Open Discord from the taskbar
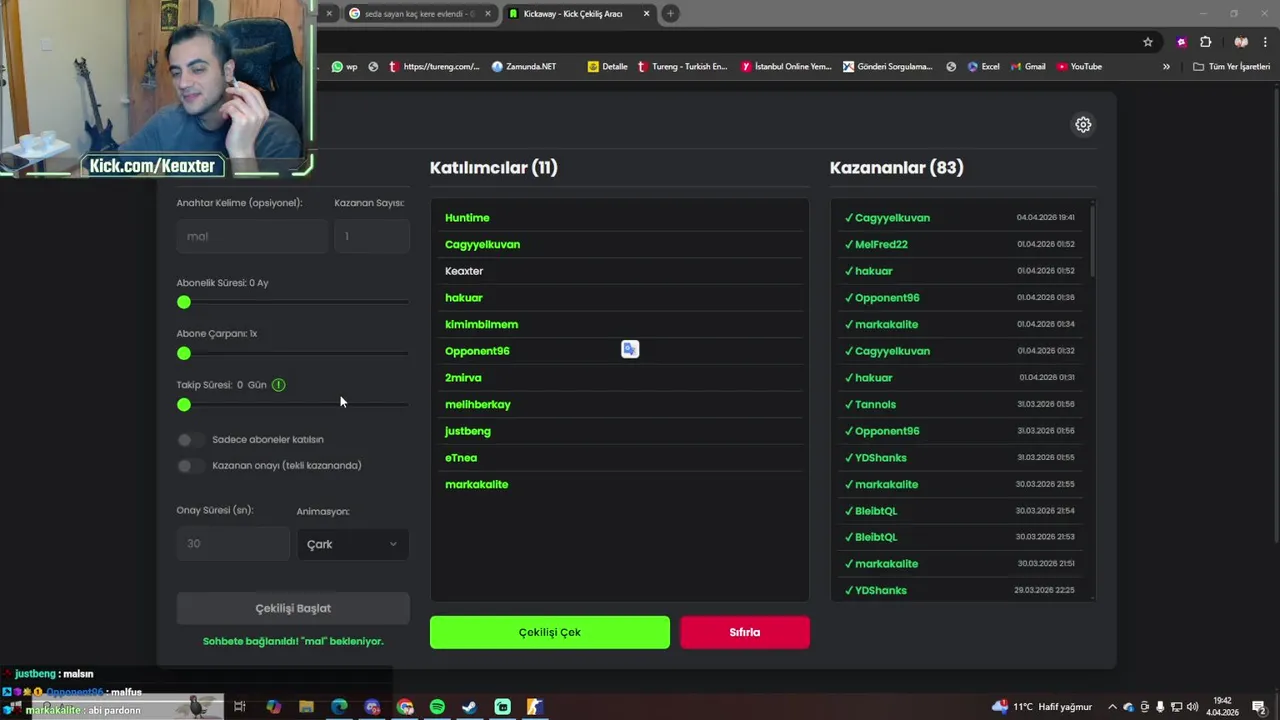The image size is (1280, 720). [372, 707]
